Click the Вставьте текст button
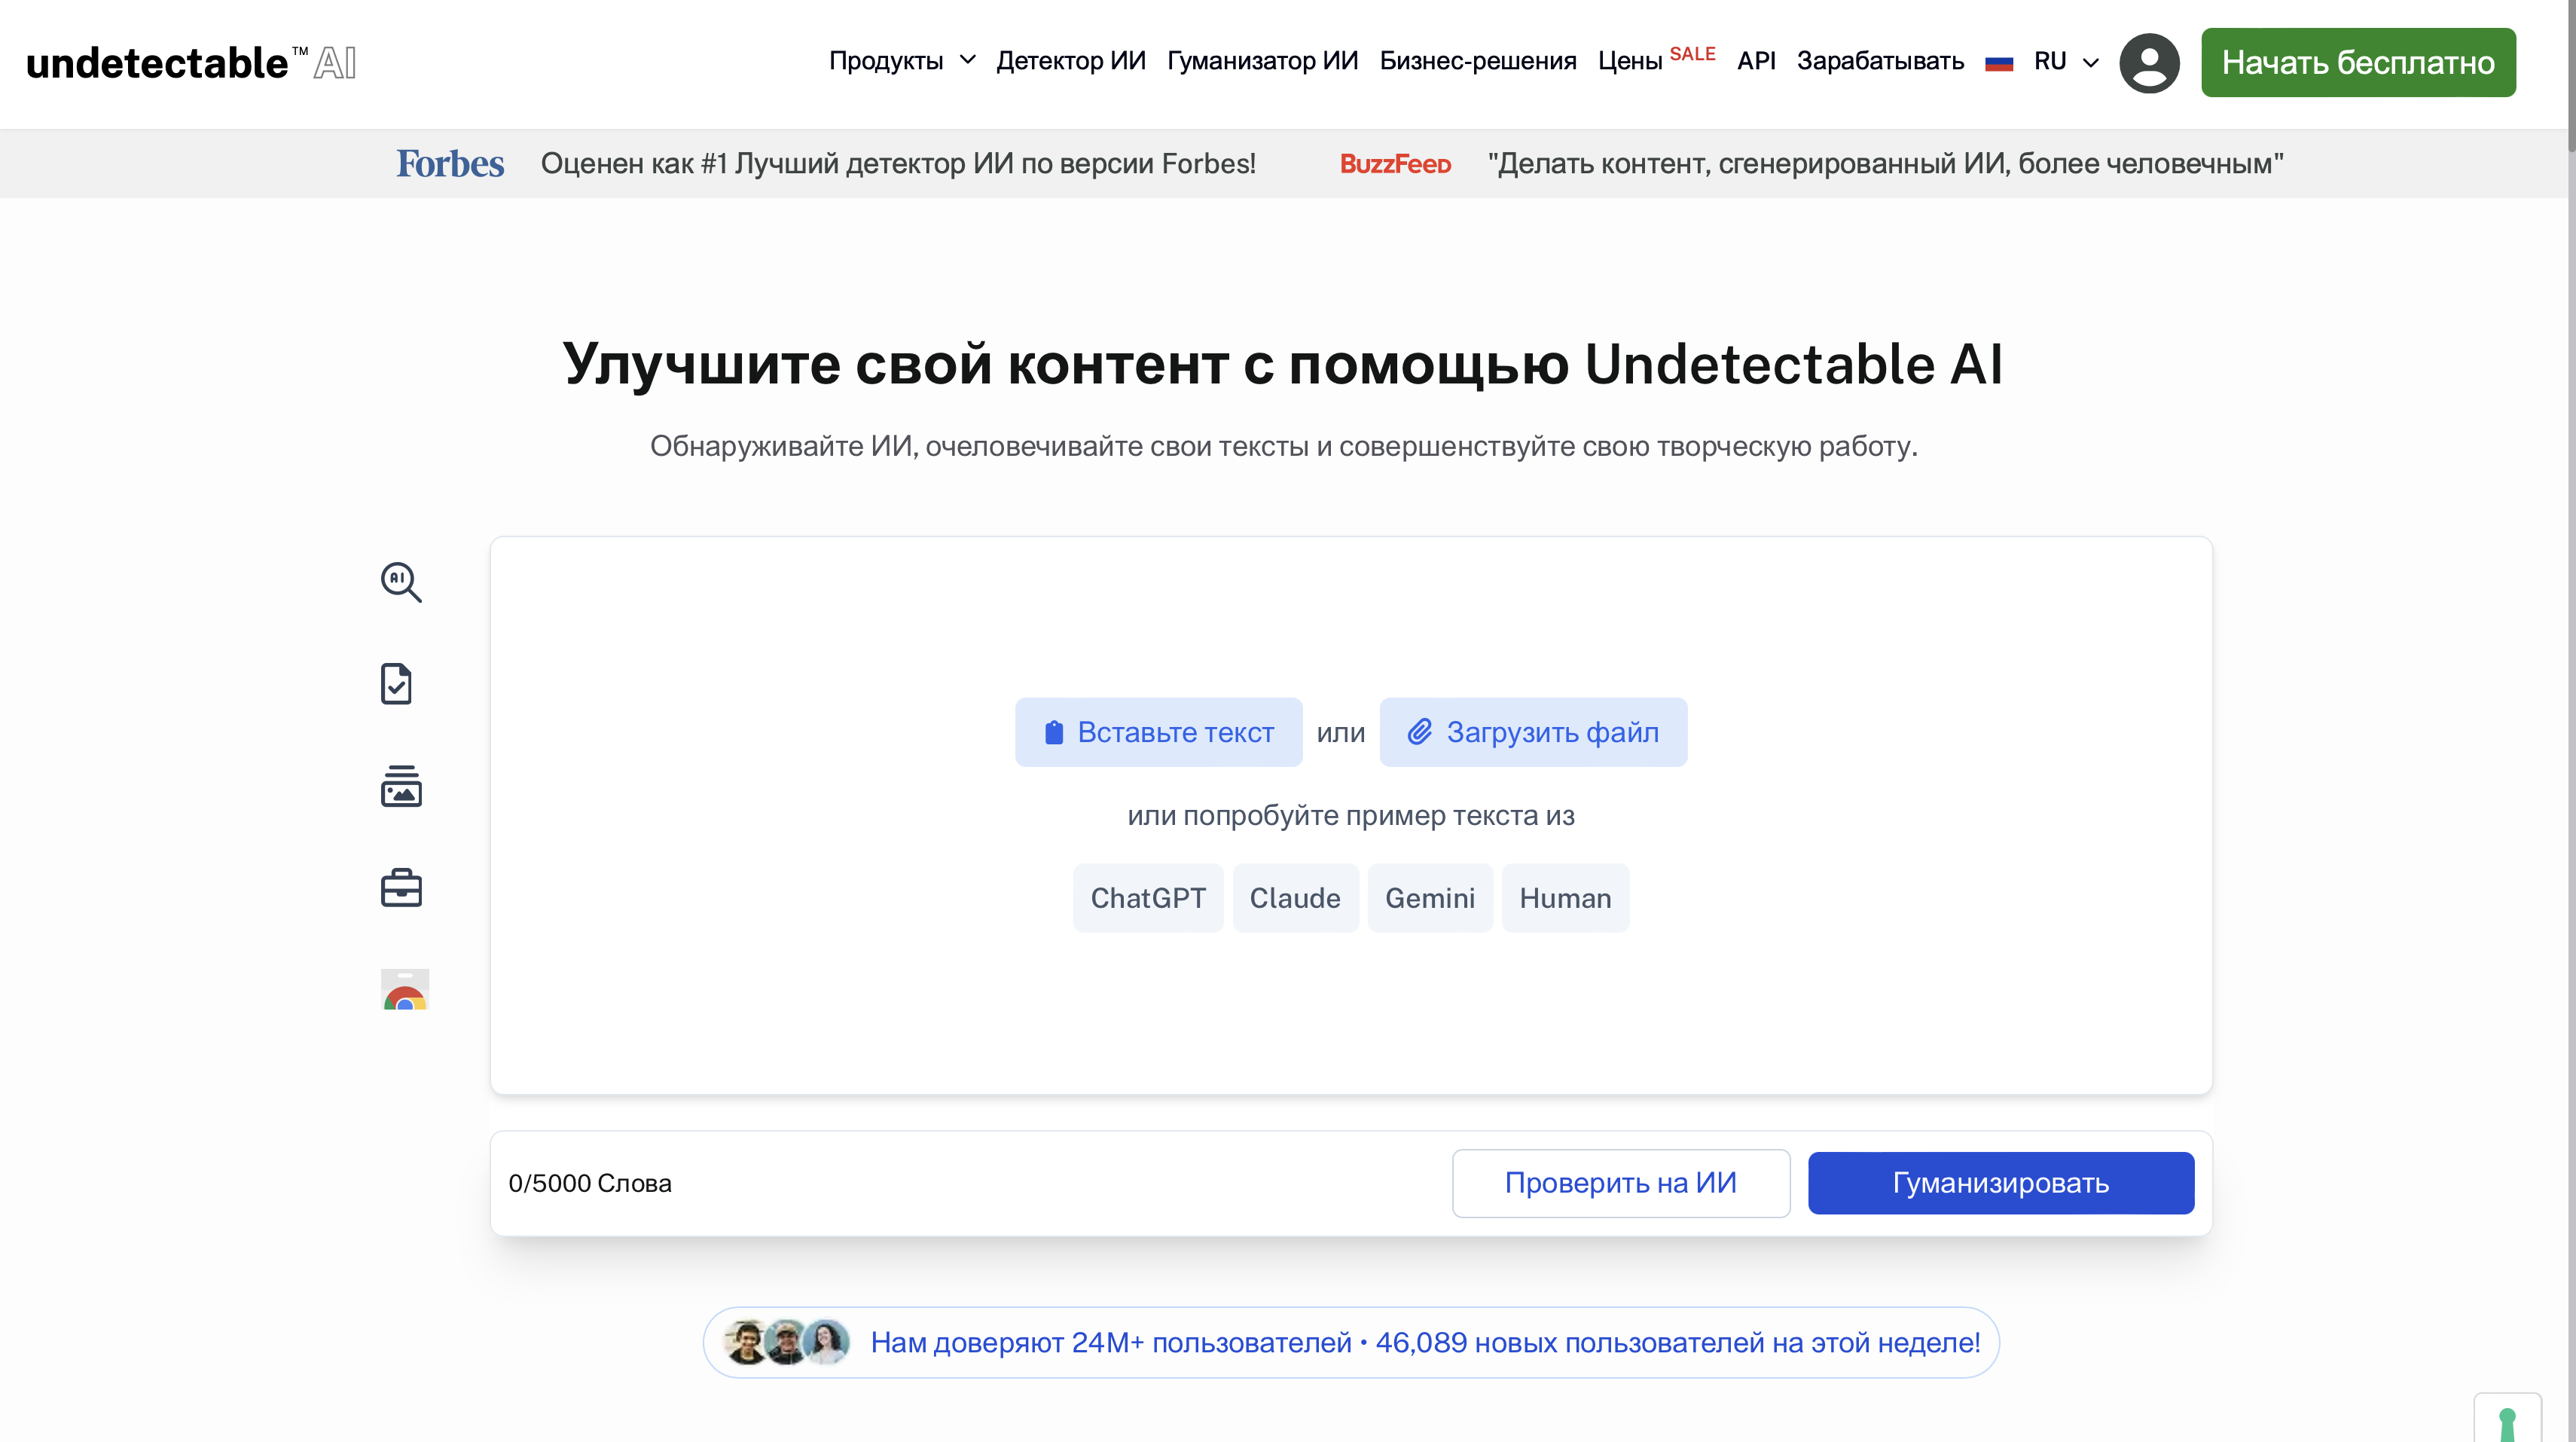 point(1158,732)
